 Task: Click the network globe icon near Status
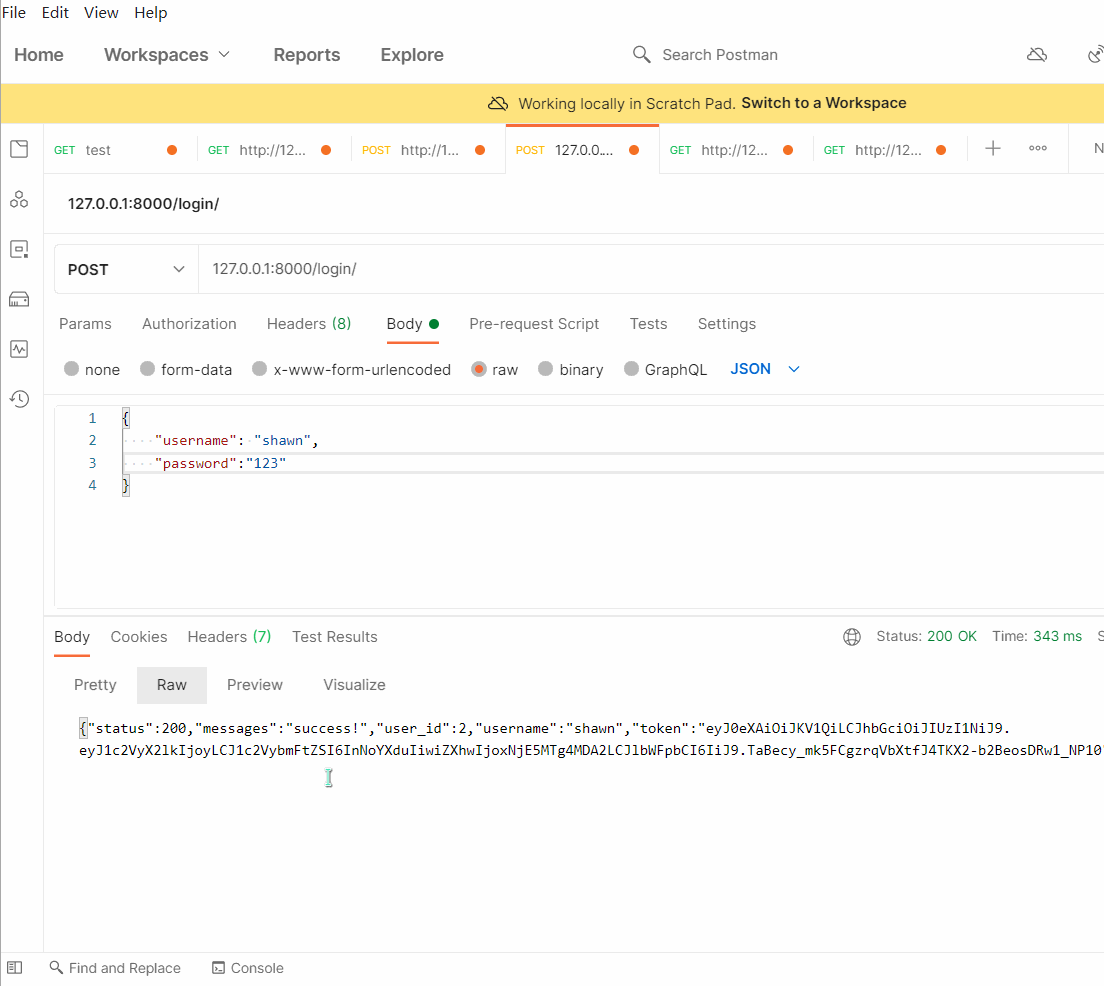tap(852, 637)
